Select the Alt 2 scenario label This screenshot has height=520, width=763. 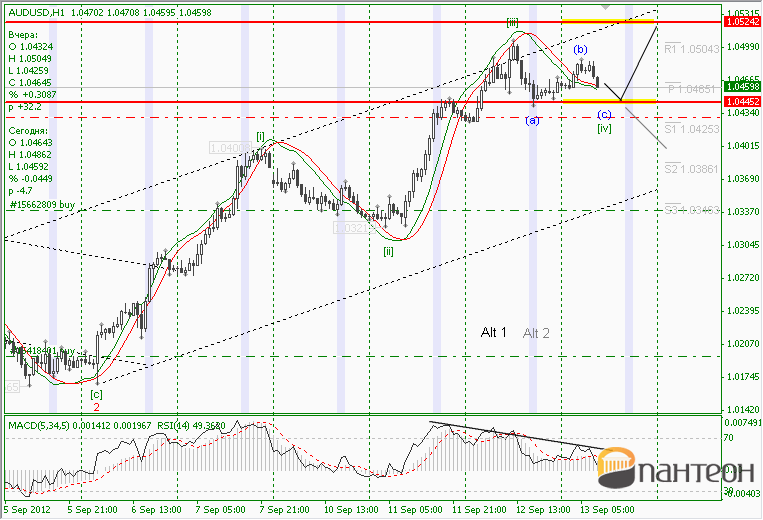pos(536,333)
